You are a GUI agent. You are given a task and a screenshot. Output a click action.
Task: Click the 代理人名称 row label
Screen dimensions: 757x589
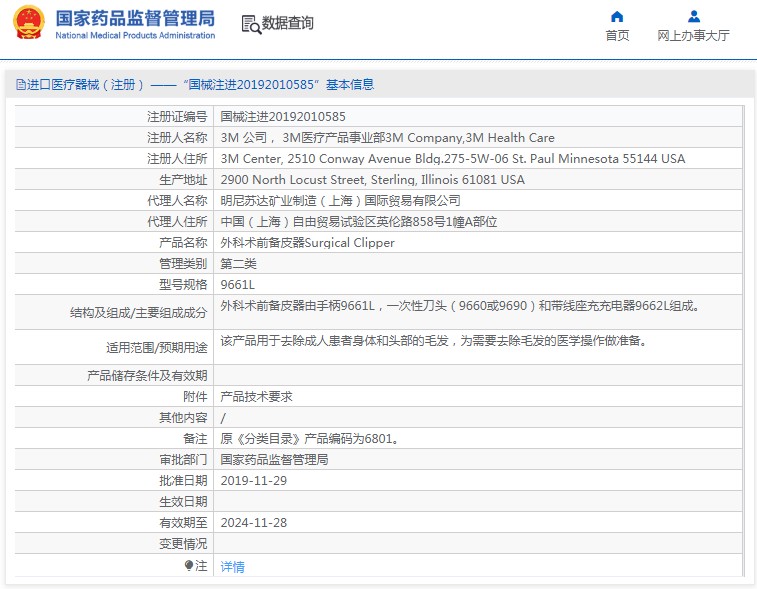(177, 201)
